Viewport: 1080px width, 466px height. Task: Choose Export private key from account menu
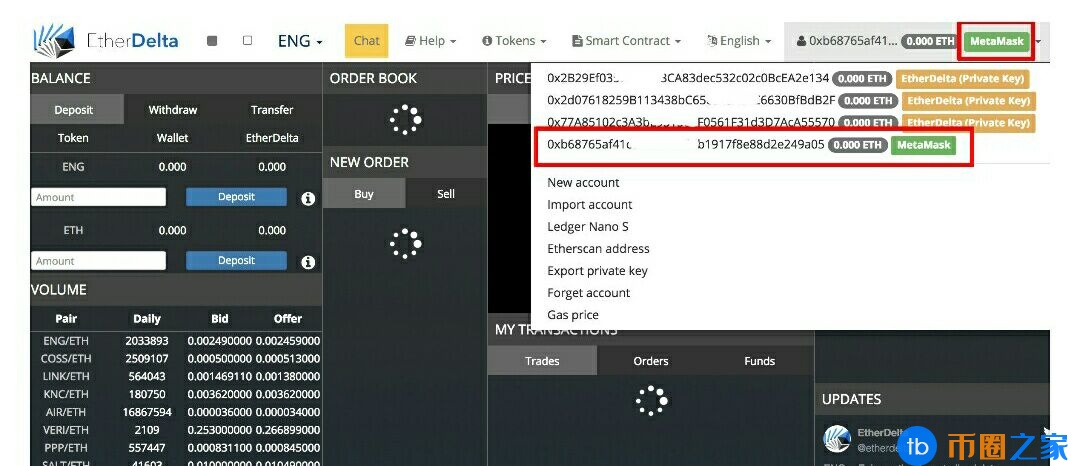(597, 271)
